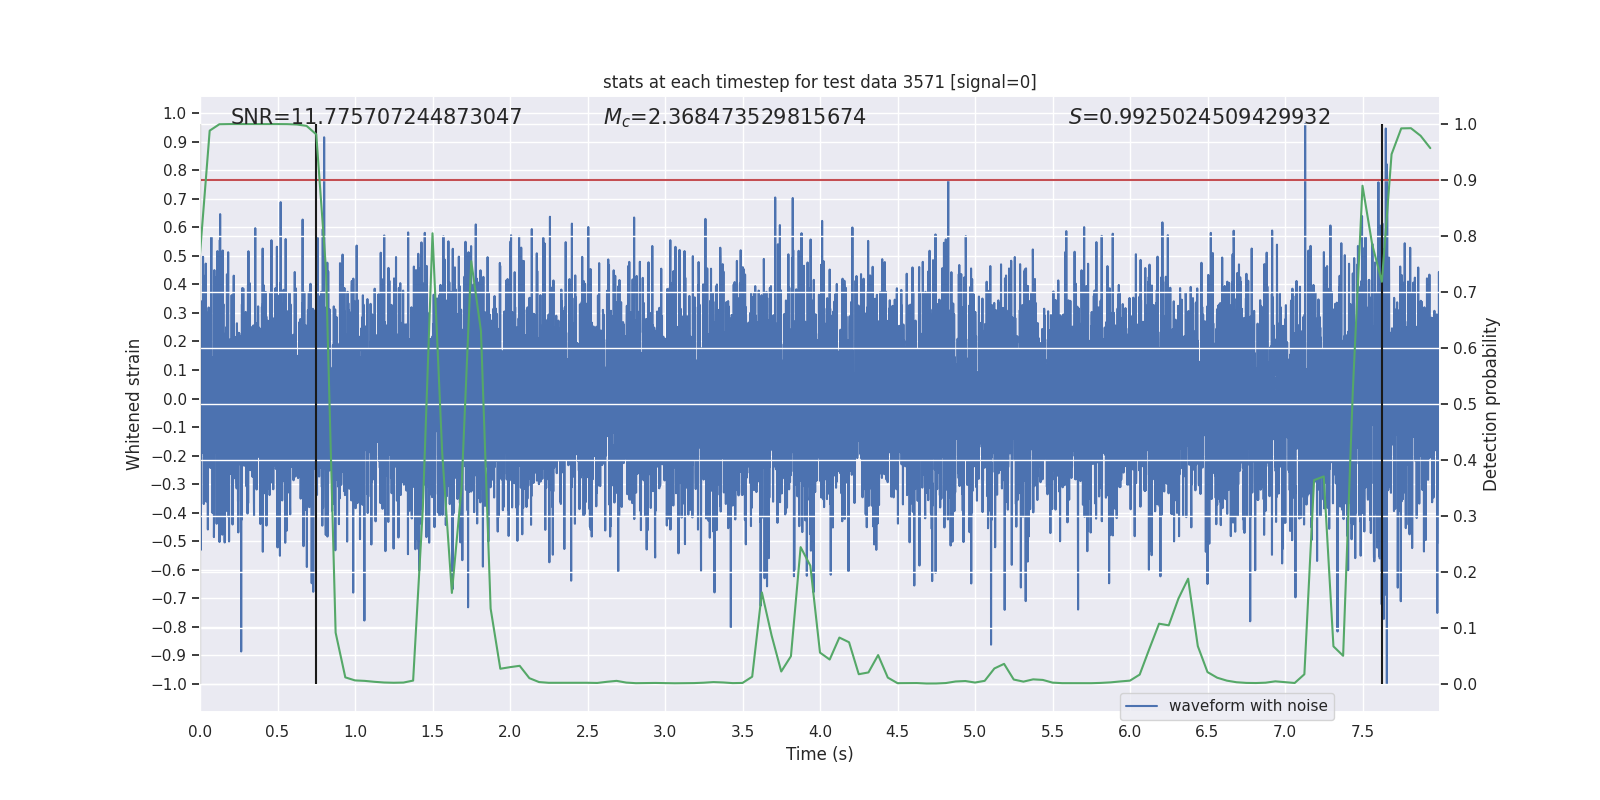Click the "Whitened strain" axis label
The height and width of the screenshot is (800, 1600).
(x=133, y=404)
